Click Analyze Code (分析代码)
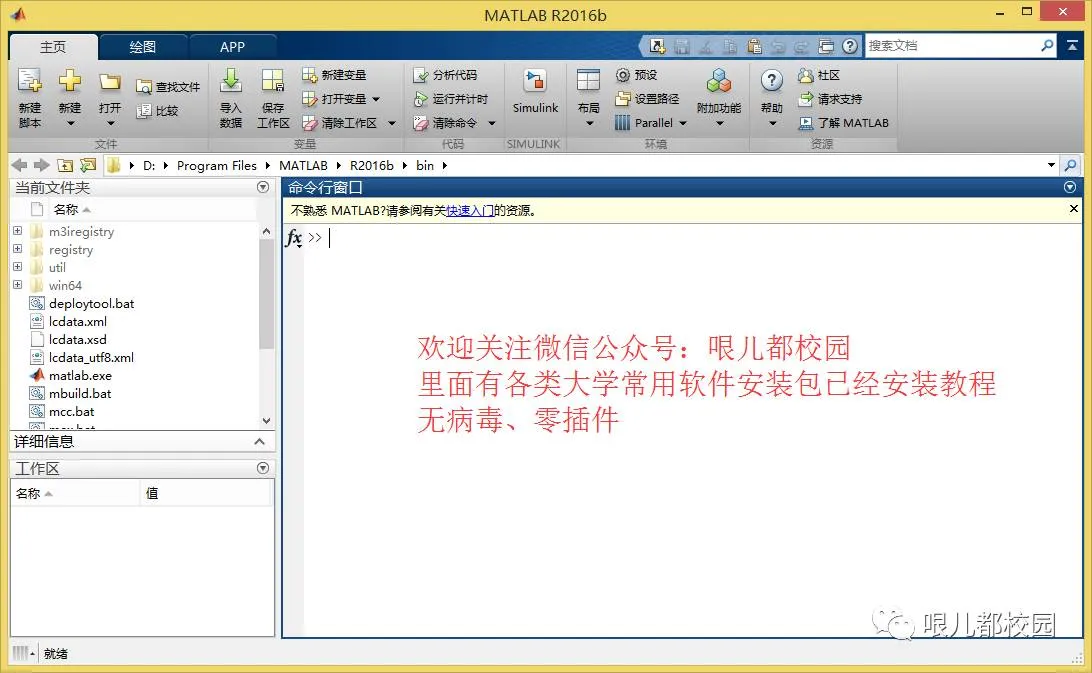The width and height of the screenshot is (1092, 673). coord(445,75)
